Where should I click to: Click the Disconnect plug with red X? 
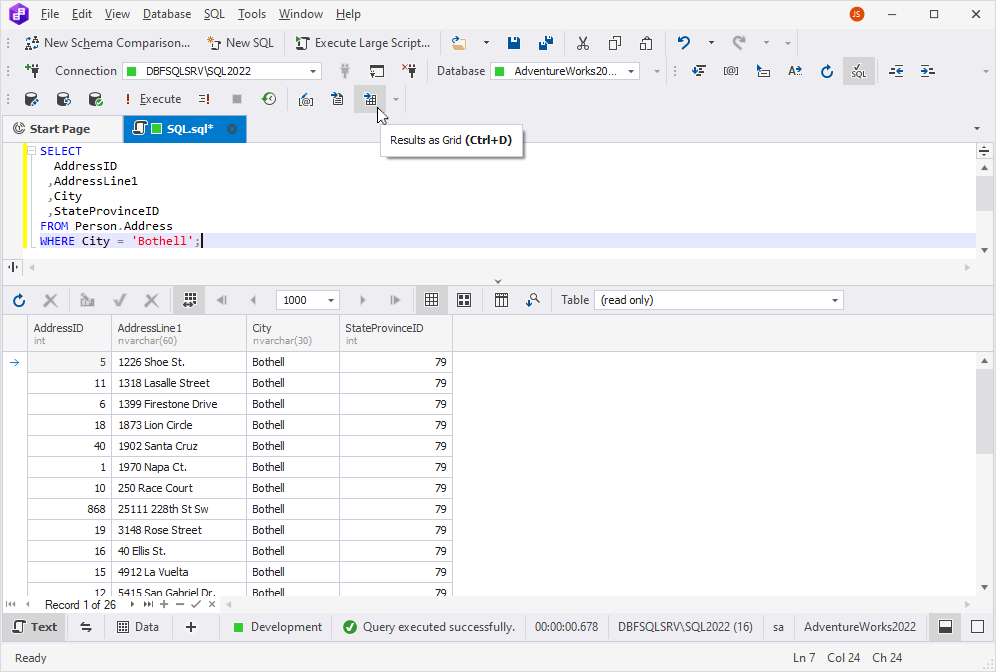point(408,71)
